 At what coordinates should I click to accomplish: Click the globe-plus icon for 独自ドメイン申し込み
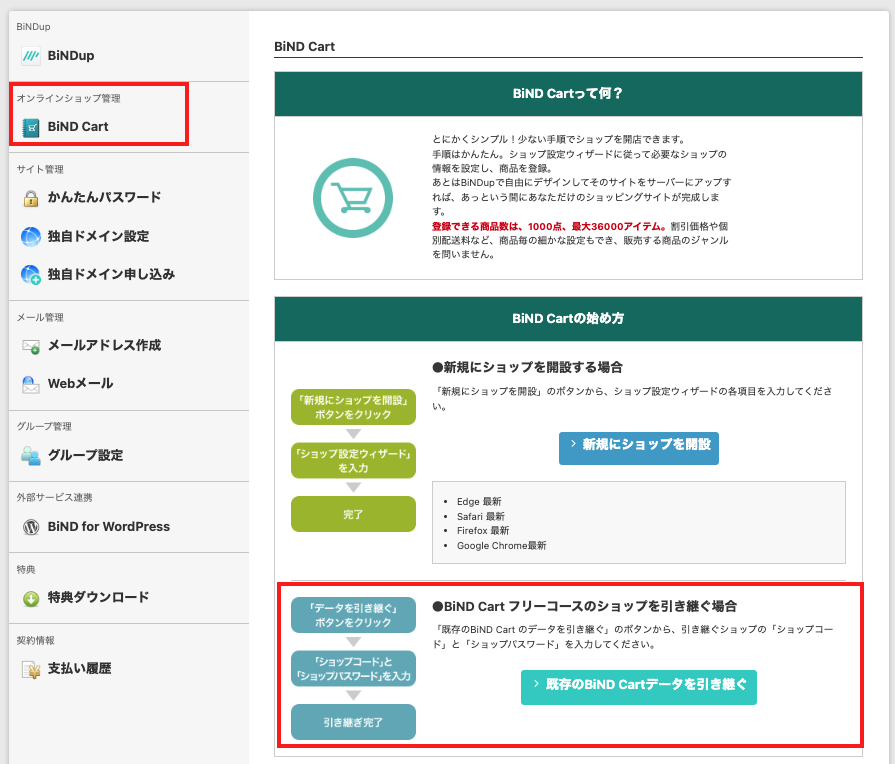click(x=31, y=275)
